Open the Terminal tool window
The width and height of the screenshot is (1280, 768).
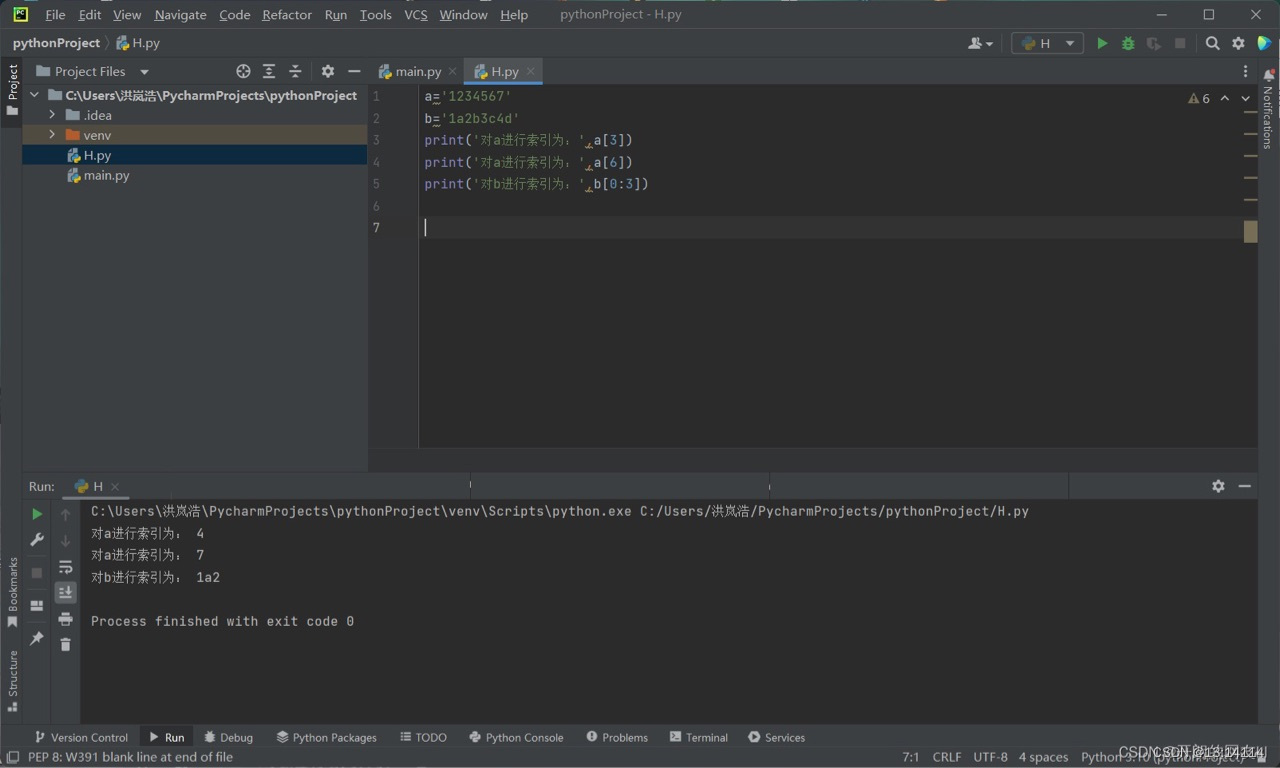coord(698,737)
